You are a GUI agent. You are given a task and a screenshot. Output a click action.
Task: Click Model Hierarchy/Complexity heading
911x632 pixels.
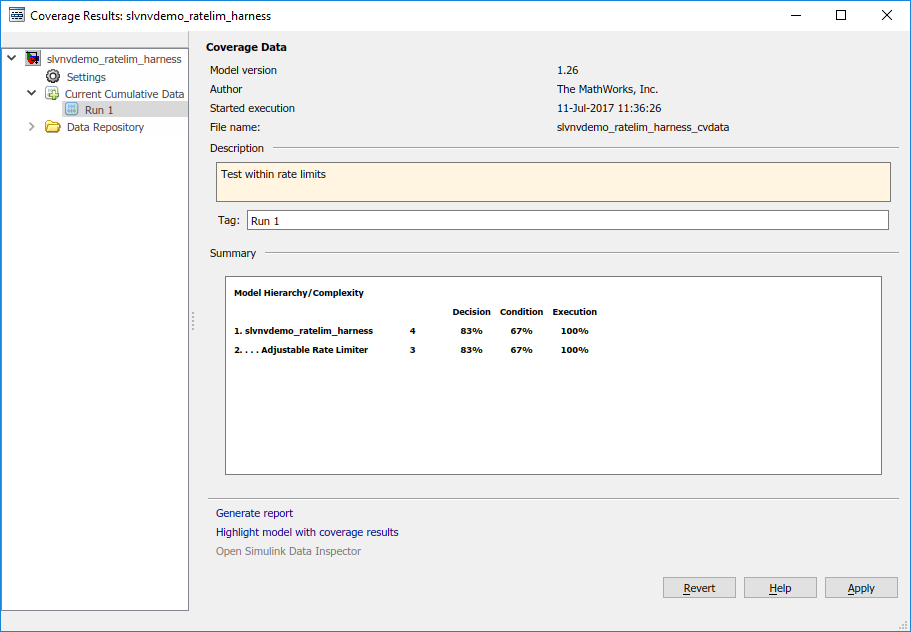tap(299, 293)
